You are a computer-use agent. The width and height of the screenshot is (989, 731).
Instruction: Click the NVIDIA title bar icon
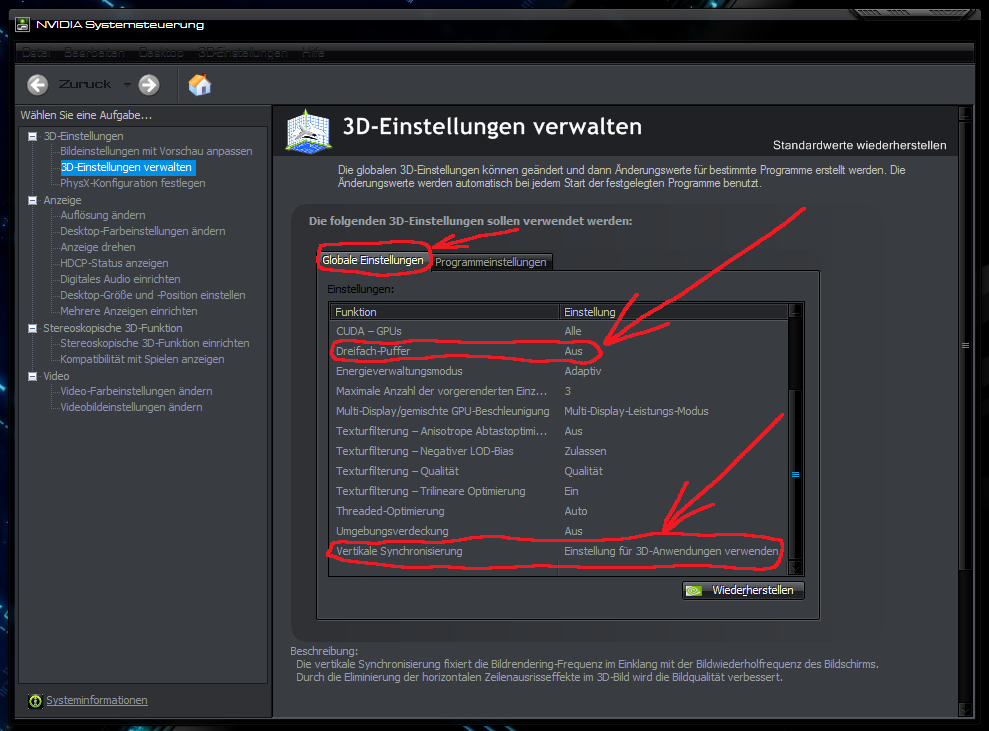23,25
